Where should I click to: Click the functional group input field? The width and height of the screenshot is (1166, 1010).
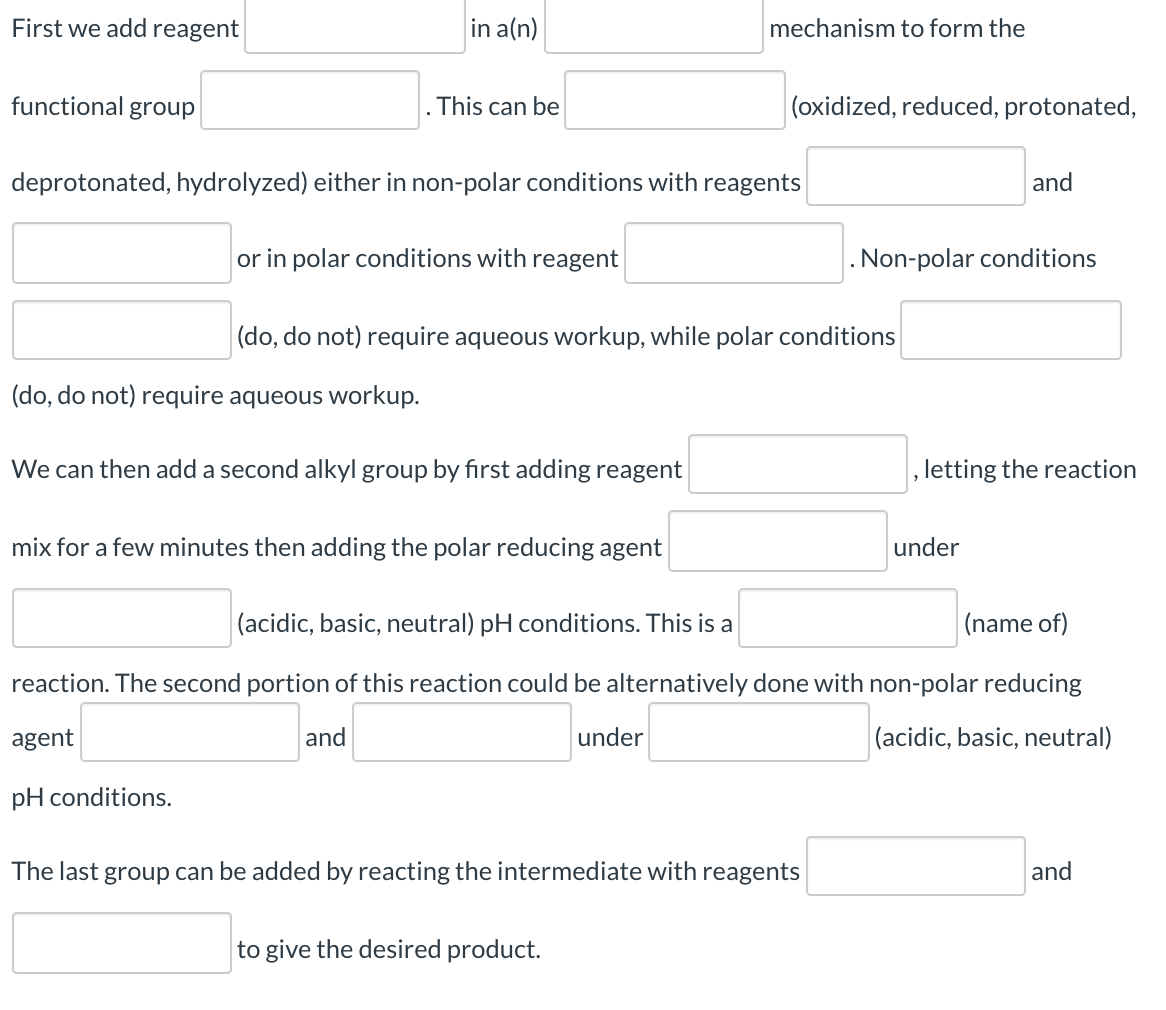(x=309, y=100)
